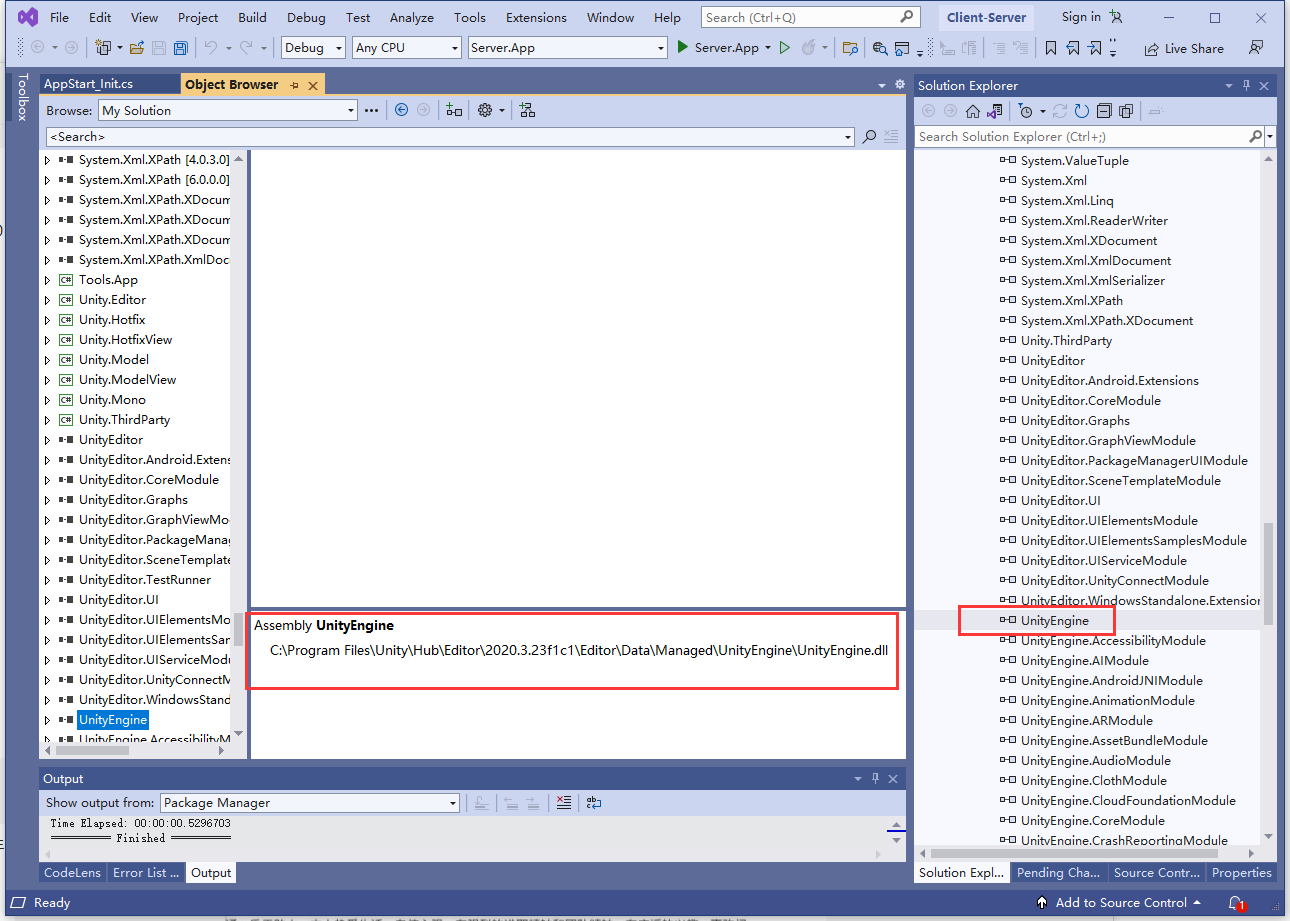Switch to the CodeLens tab
Screen dimensions: 1290x921
72,872
